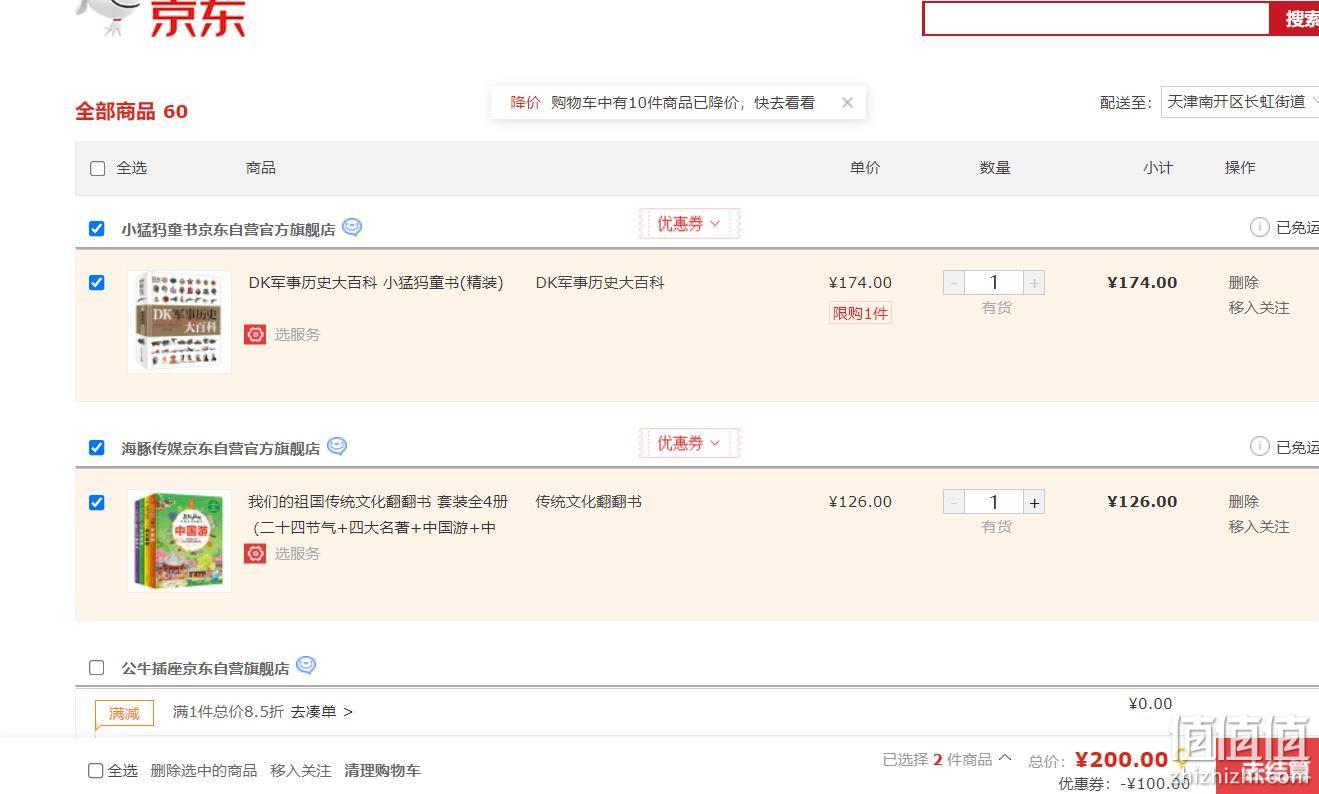Open chat icon for 海豚传媒 store
The height and width of the screenshot is (794, 1319).
click(337, 446)
